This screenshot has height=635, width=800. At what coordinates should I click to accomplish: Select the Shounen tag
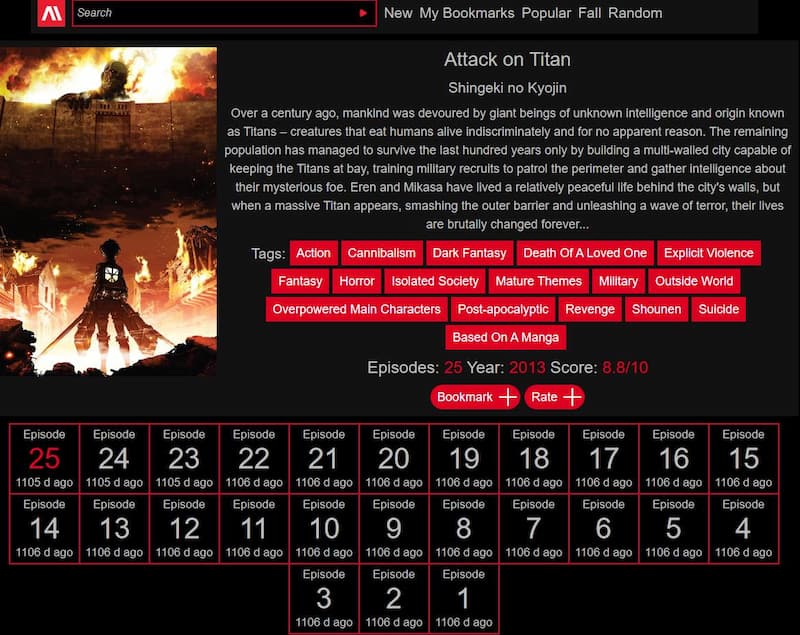pos(656,309)
